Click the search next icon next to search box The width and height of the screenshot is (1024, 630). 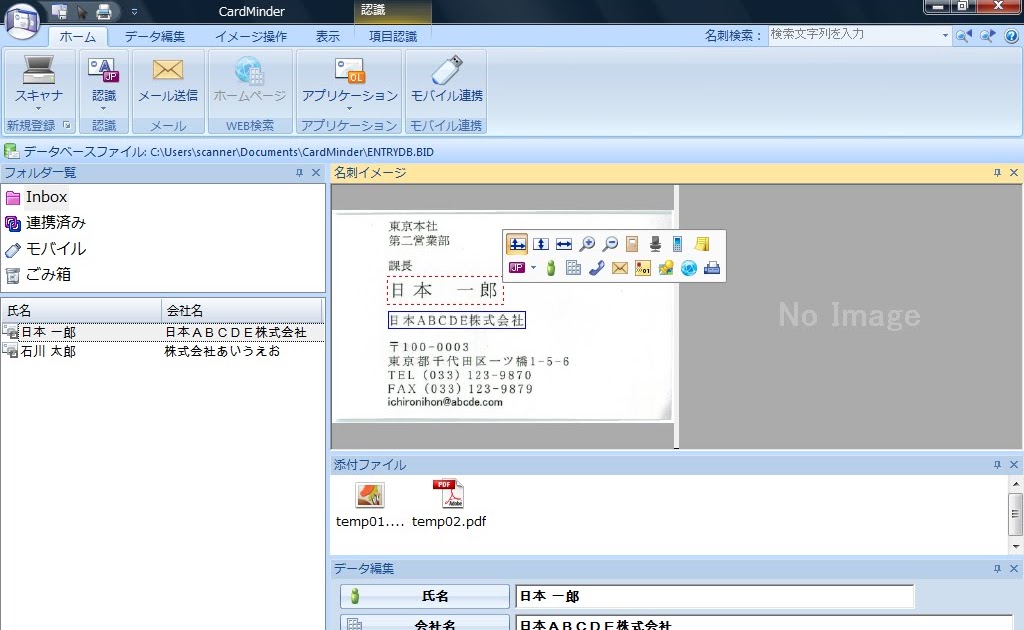pos(987,36)
